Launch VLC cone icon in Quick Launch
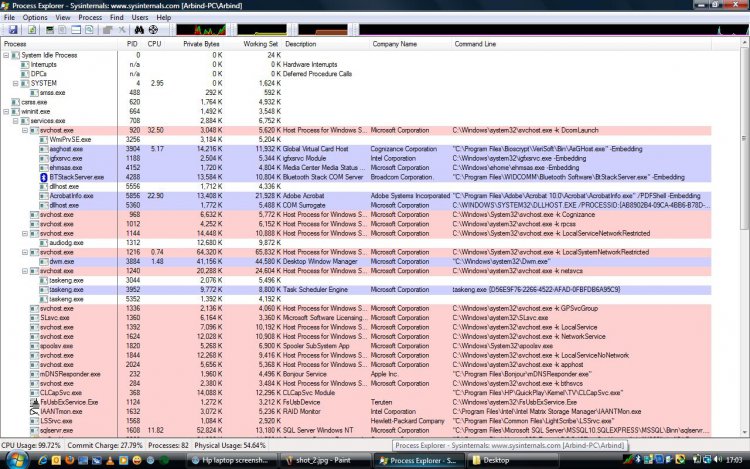750x469 pixels. (x=110, y=460)
